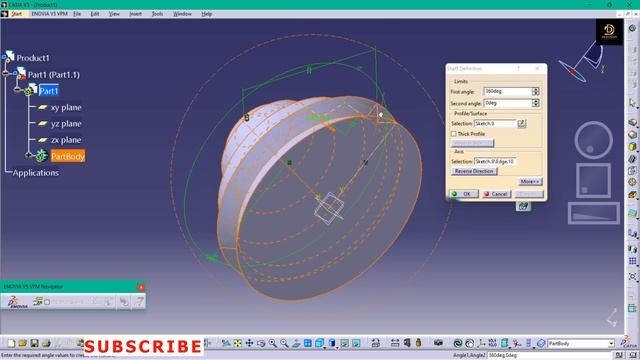Open the Start menu

click(16, 14)
